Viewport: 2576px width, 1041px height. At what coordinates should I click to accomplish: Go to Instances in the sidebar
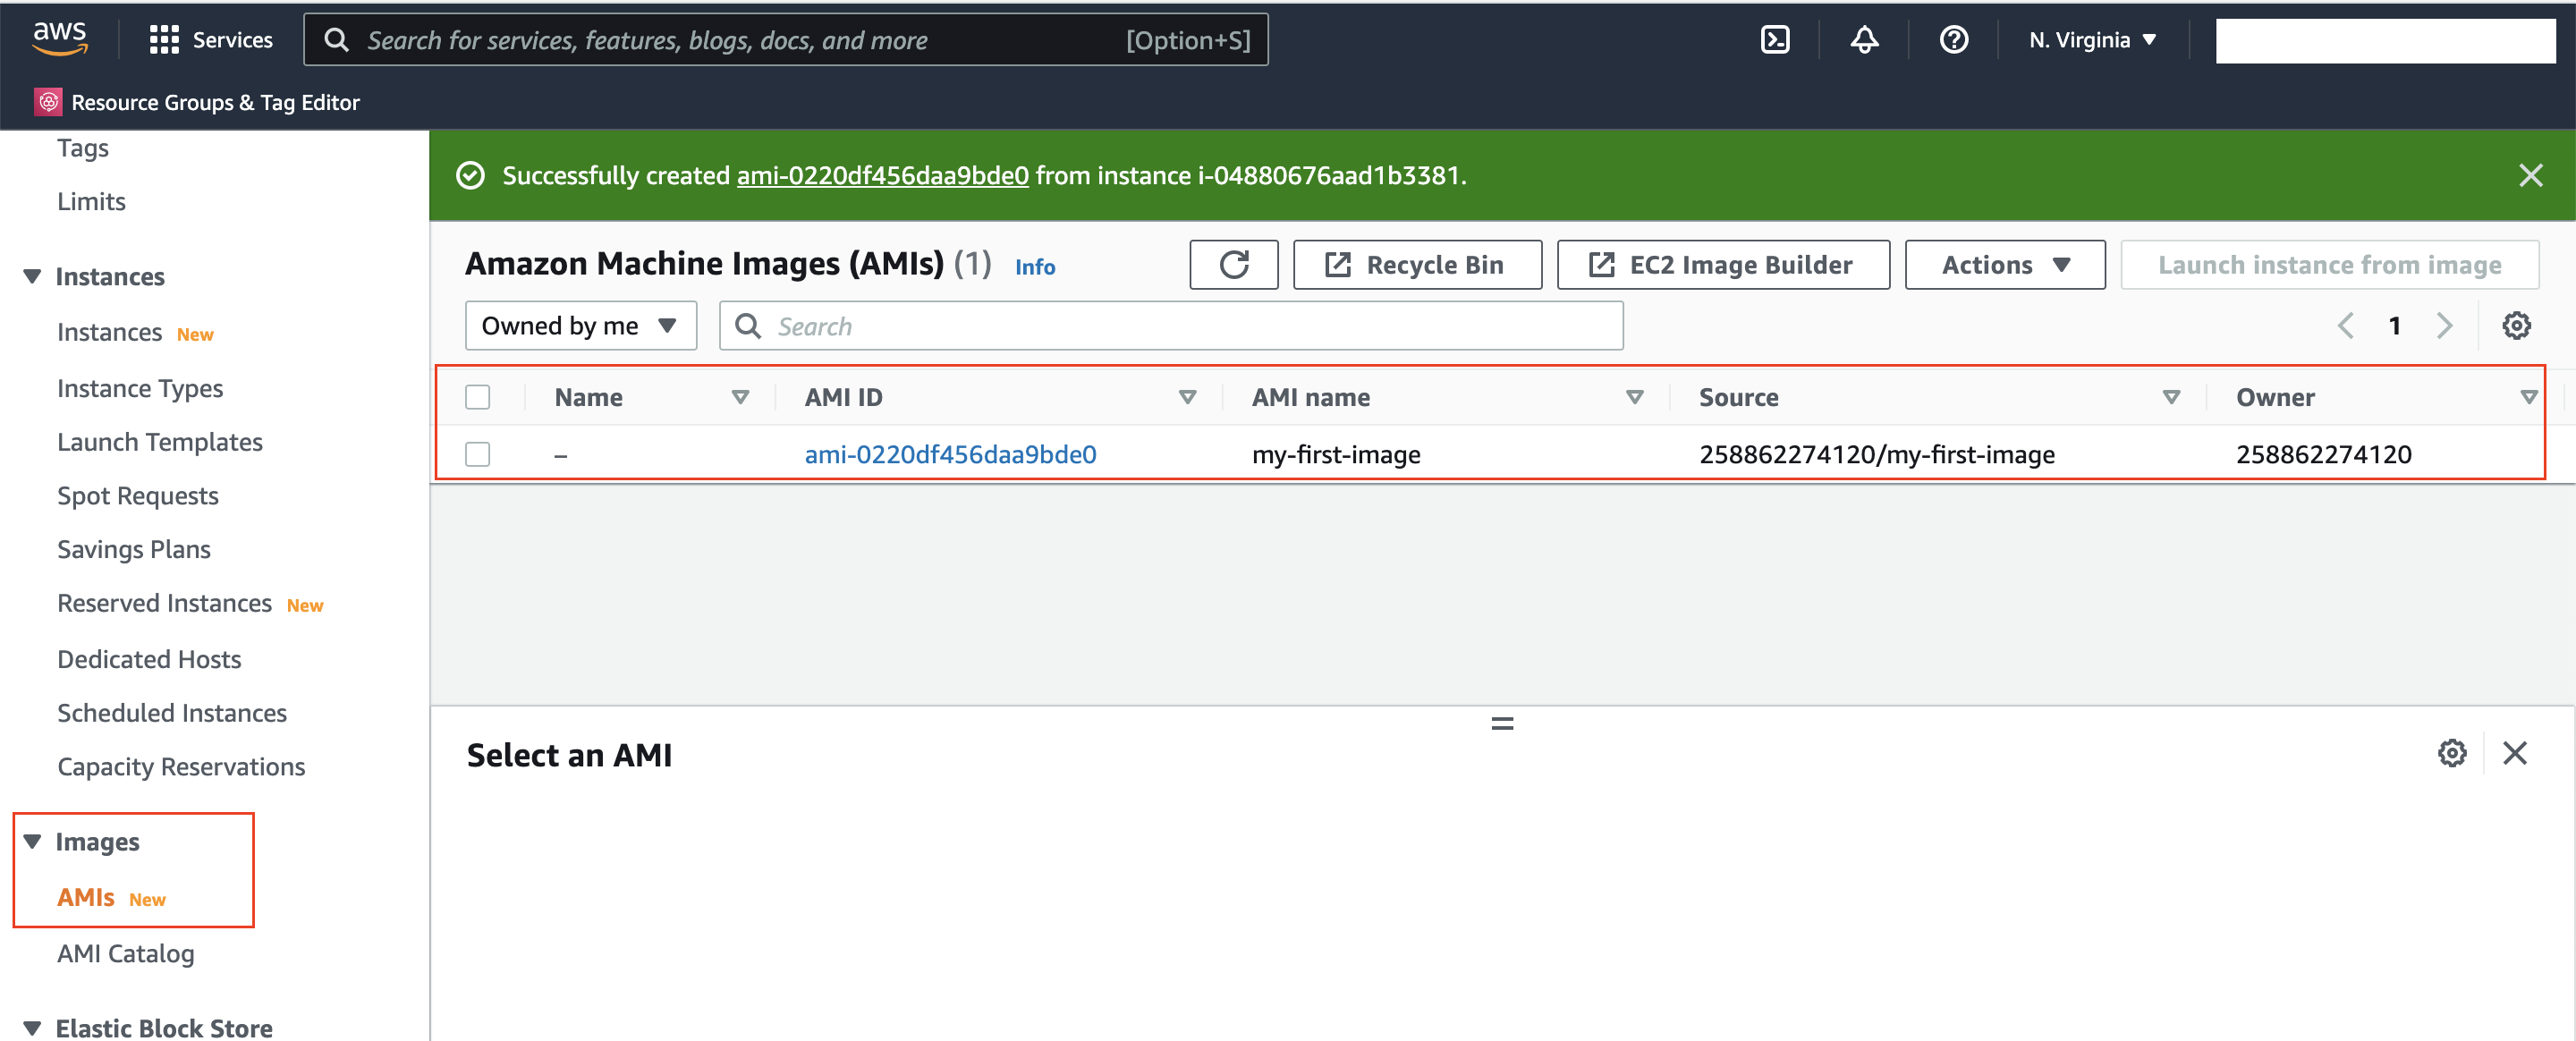[x=109, y=332]
